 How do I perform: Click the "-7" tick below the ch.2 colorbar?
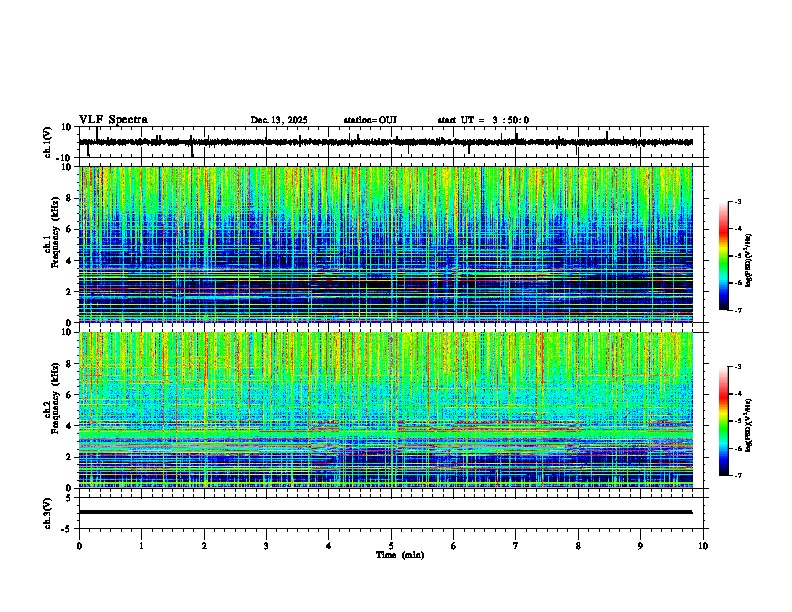click(737, 476)
